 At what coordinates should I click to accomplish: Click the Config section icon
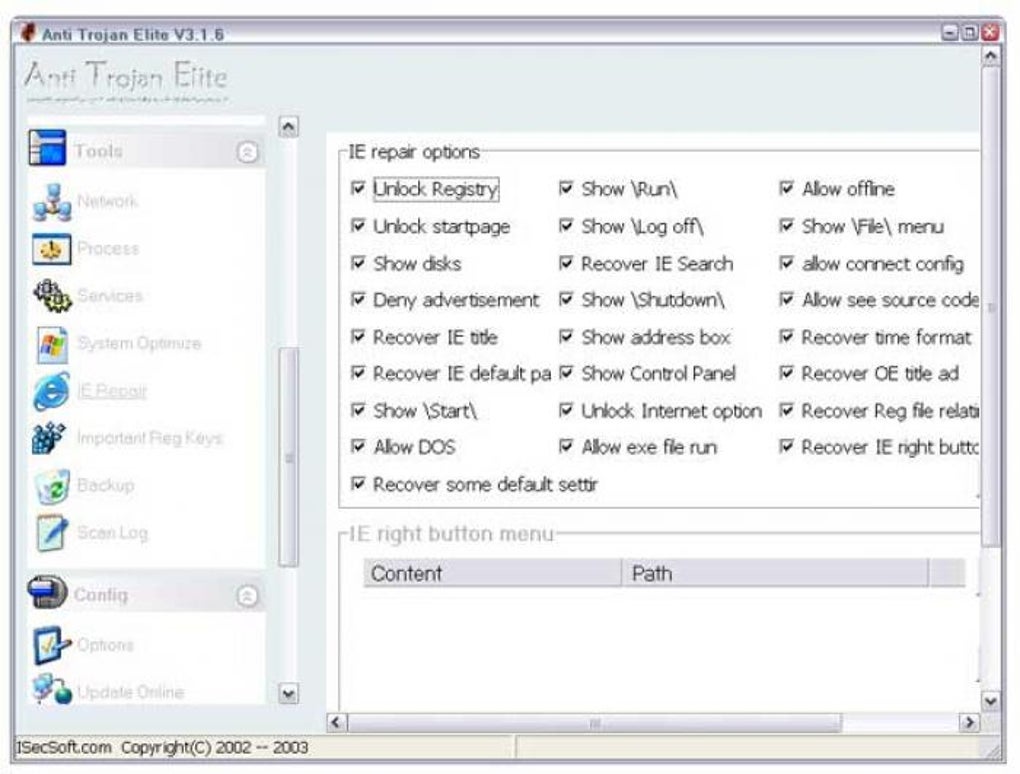[x=47, y=593]
